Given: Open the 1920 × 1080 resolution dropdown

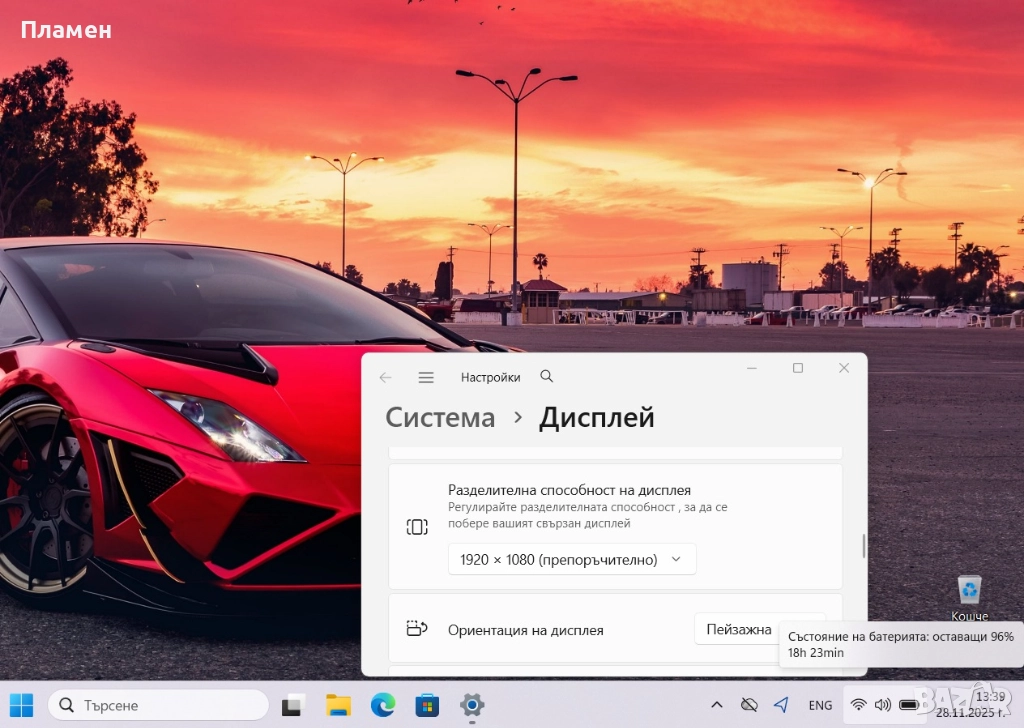Looking at the screenshot, I should 571,560.
